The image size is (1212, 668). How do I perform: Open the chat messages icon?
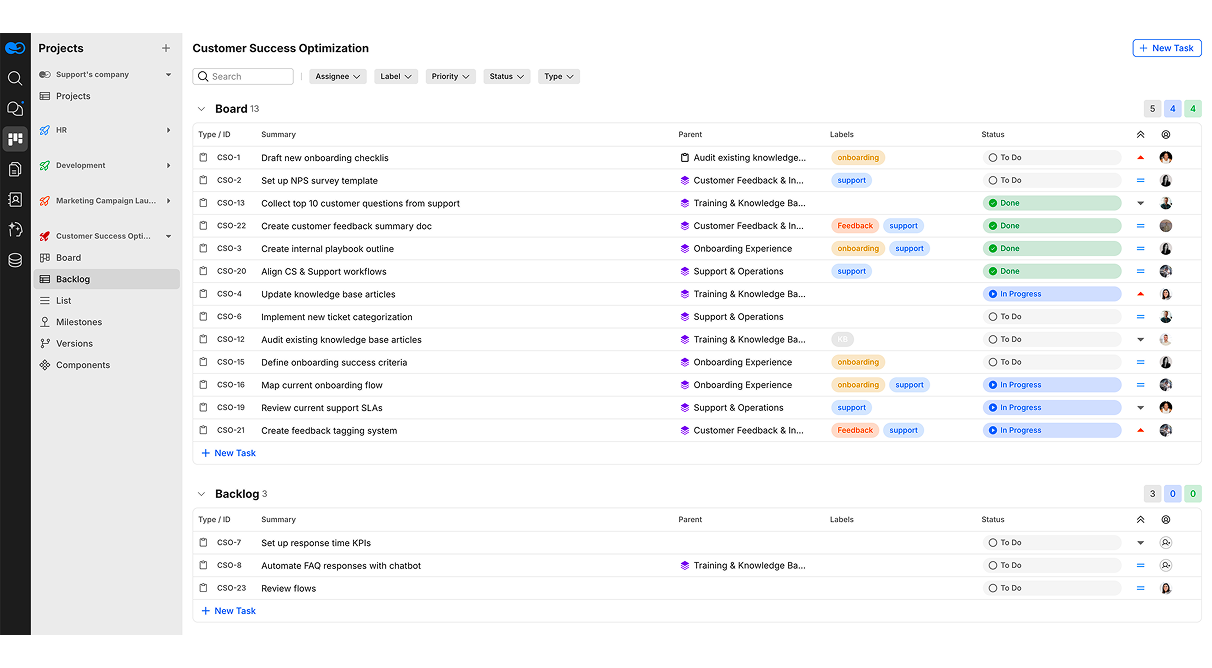15,108
